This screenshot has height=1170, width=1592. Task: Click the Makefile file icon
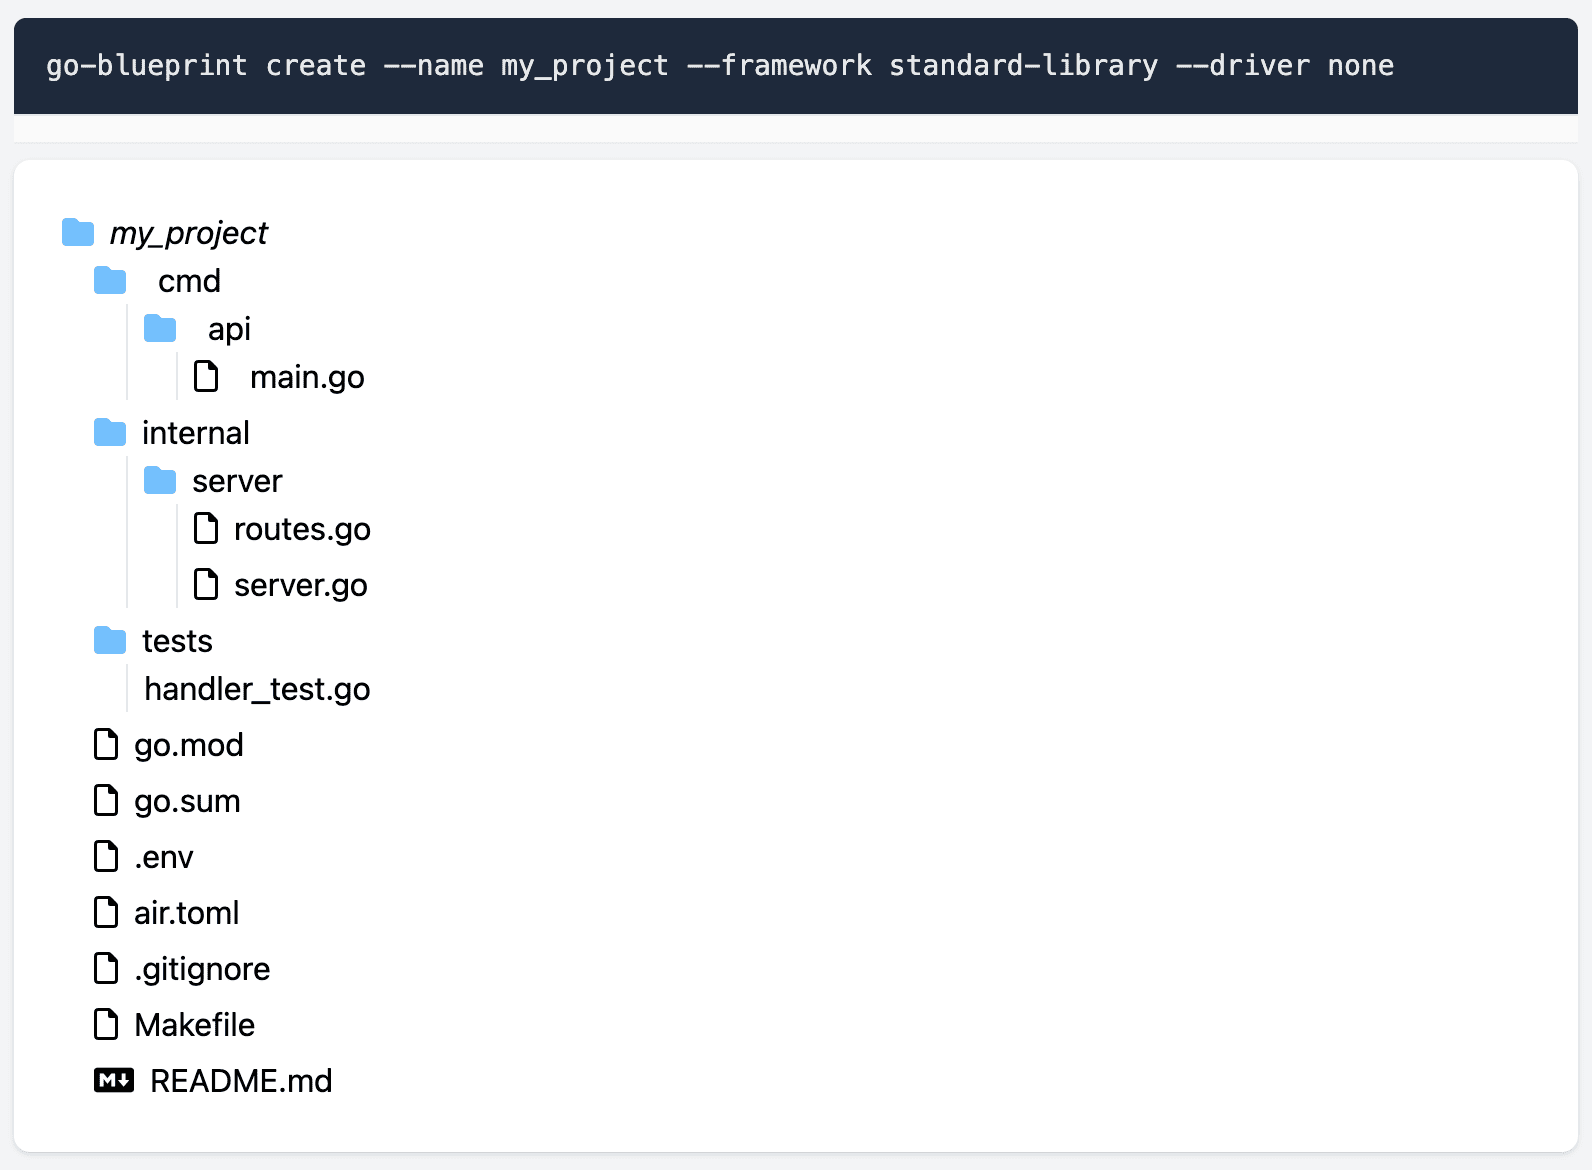[x=106, y=1024]
